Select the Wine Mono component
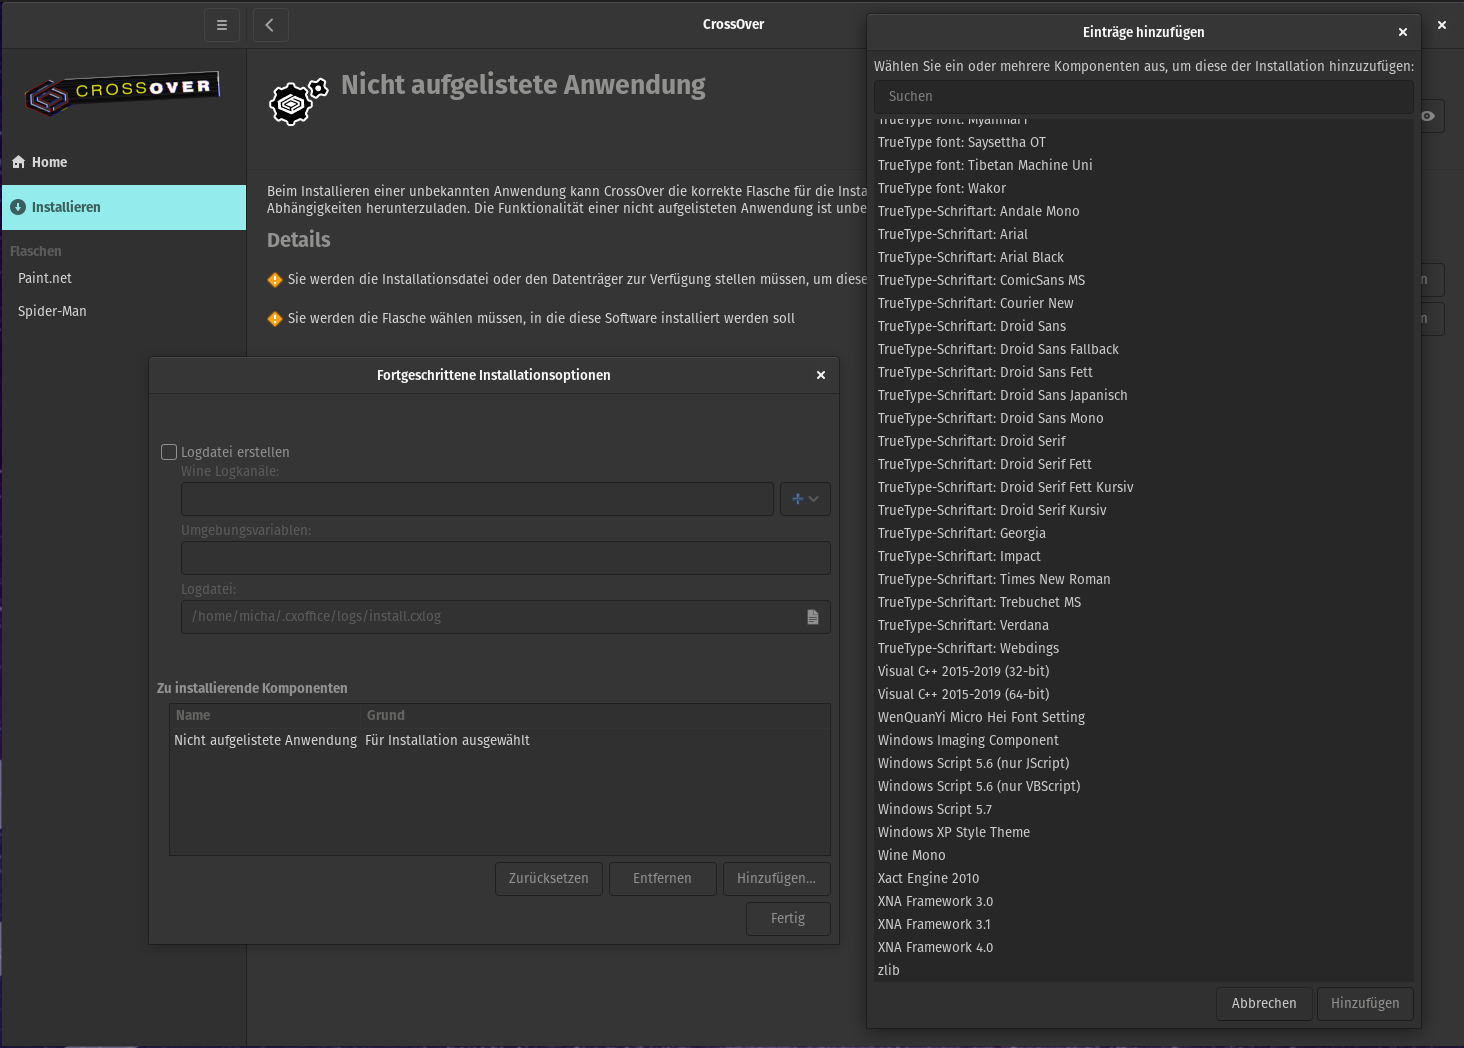This screenshot has height=1048, width=1464. coord(911,855)
